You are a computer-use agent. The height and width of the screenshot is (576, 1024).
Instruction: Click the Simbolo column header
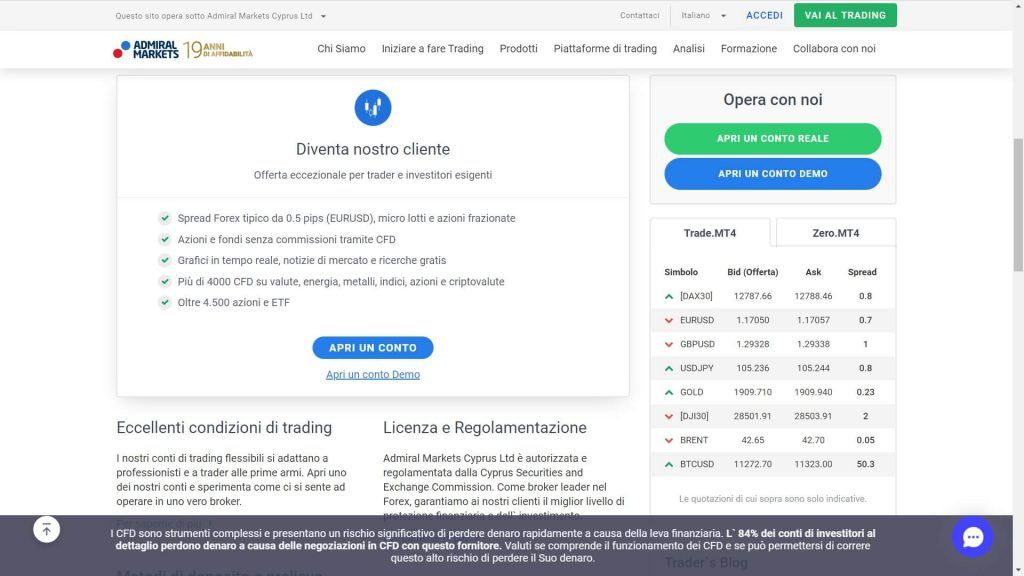coord(681,272)
